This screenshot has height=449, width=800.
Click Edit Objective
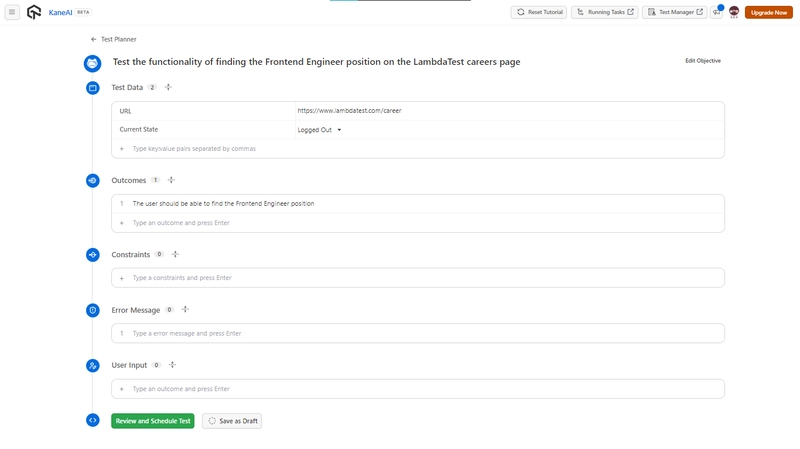coord(703,61)
